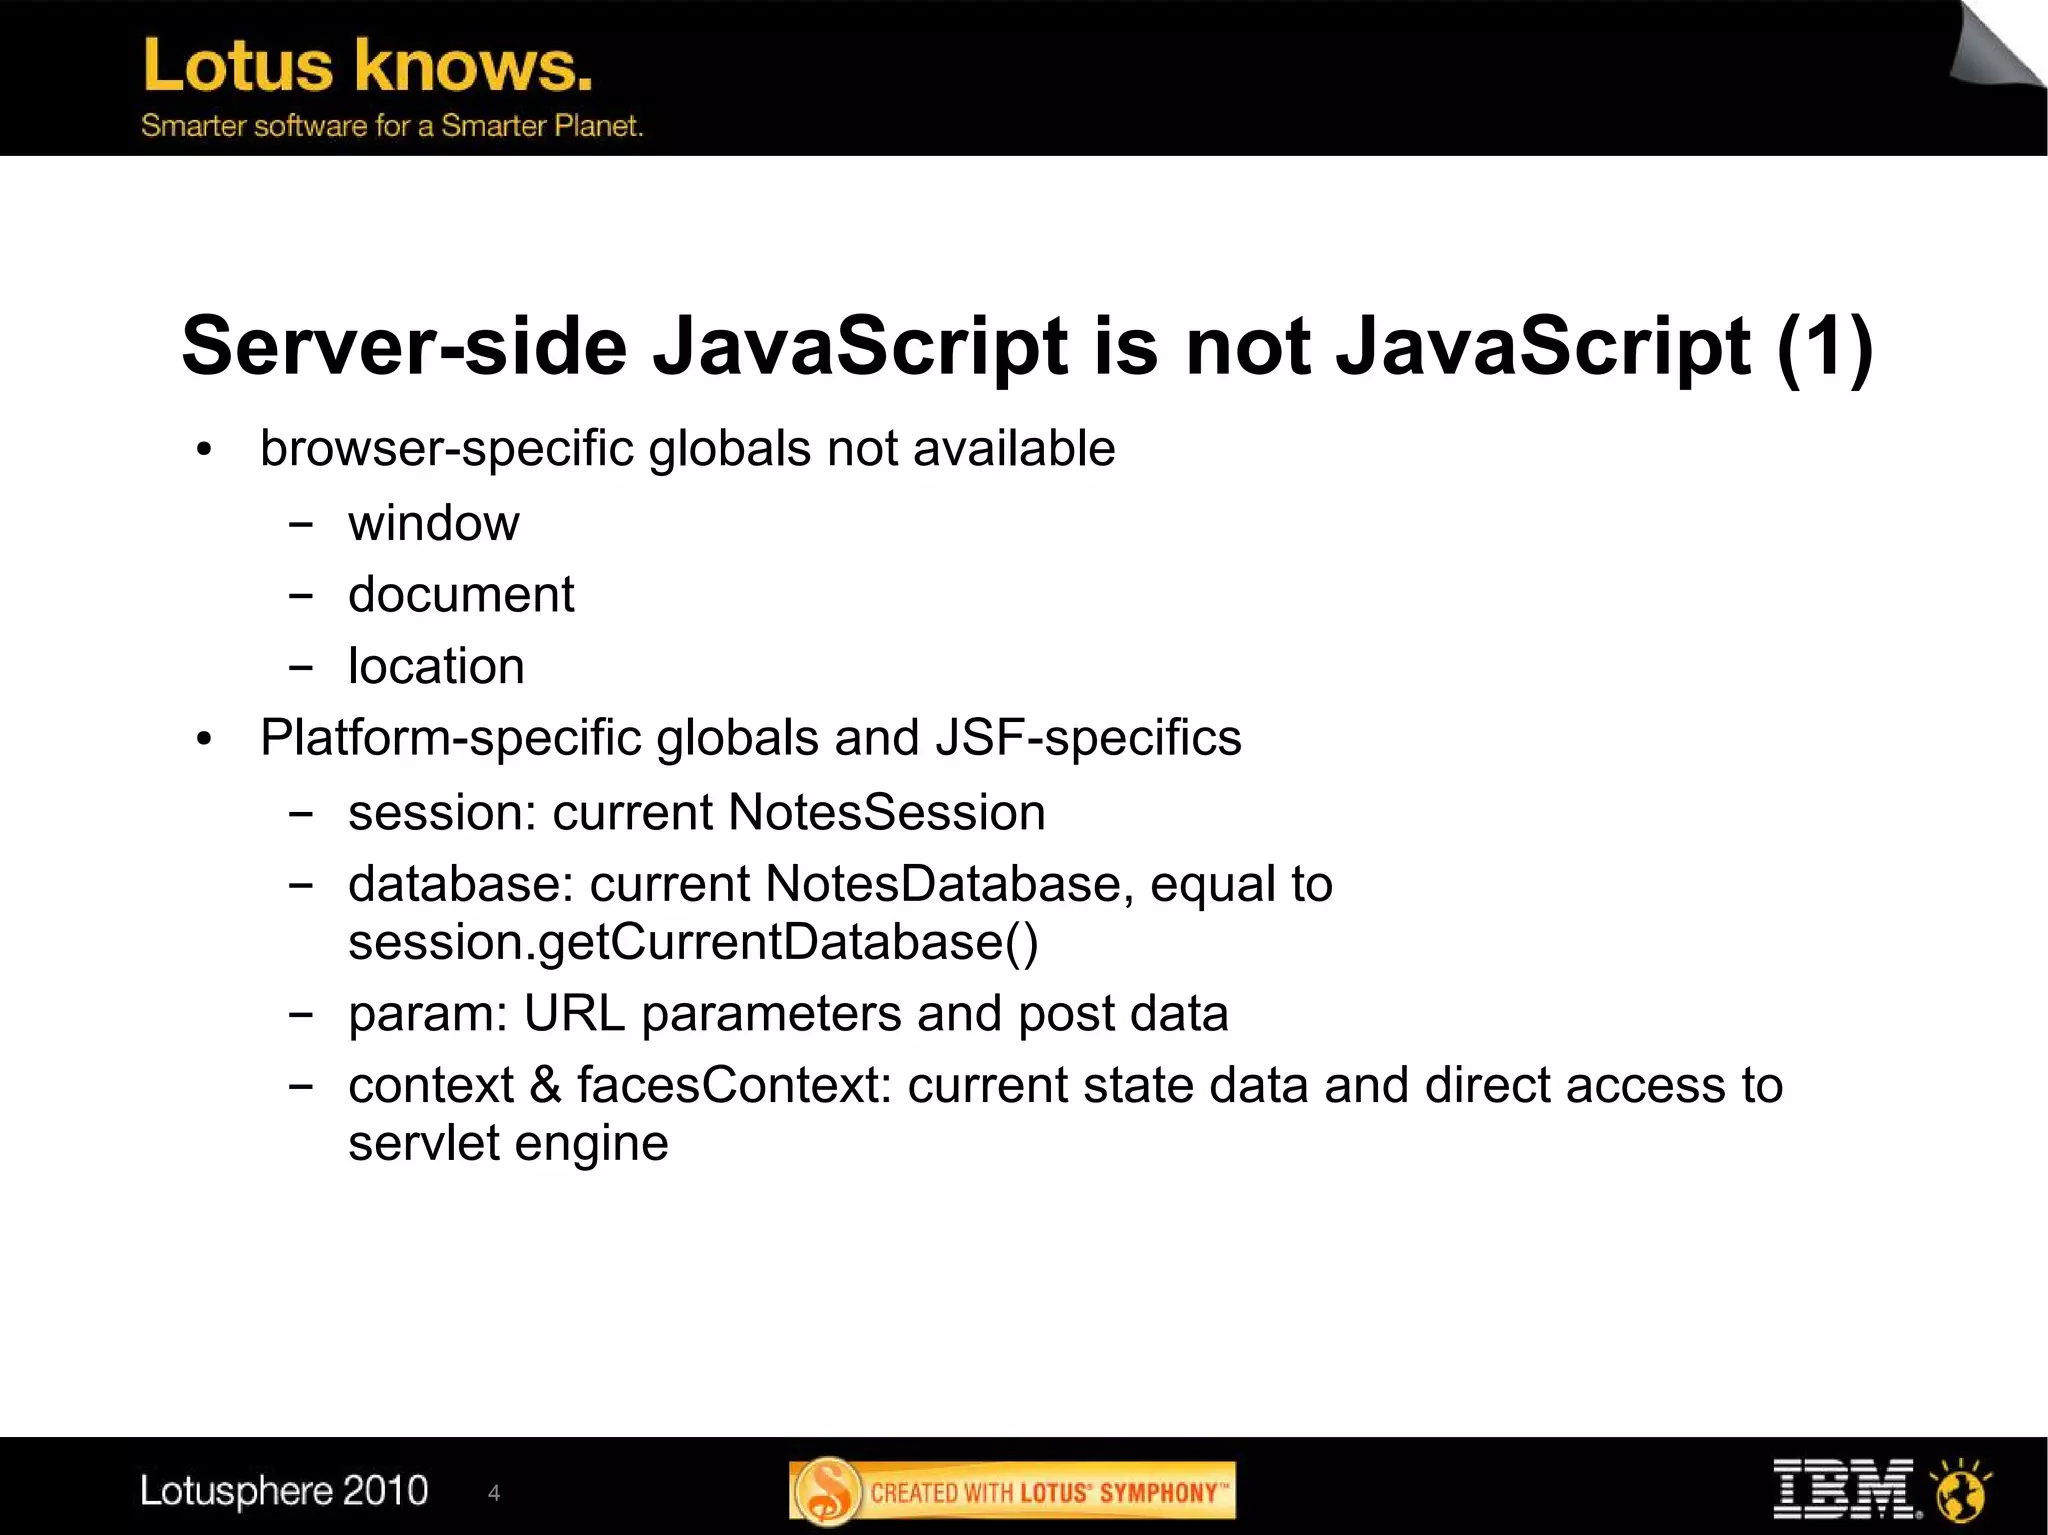The width and height of the screenshot is (2048, 1535).
Task: Click 'CREATED WITH LOTUS SYMPHONY' banner text
Action: (1048, 1493)
